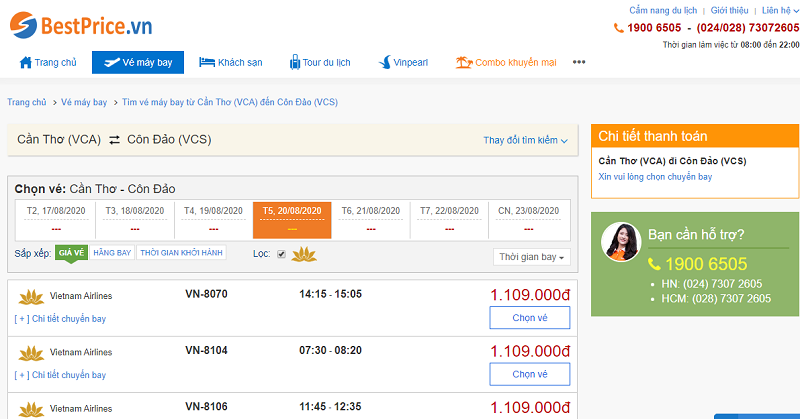Open the Thời gian bay dropdown
This screenshot has width=800, height=419.
[532, 257]
